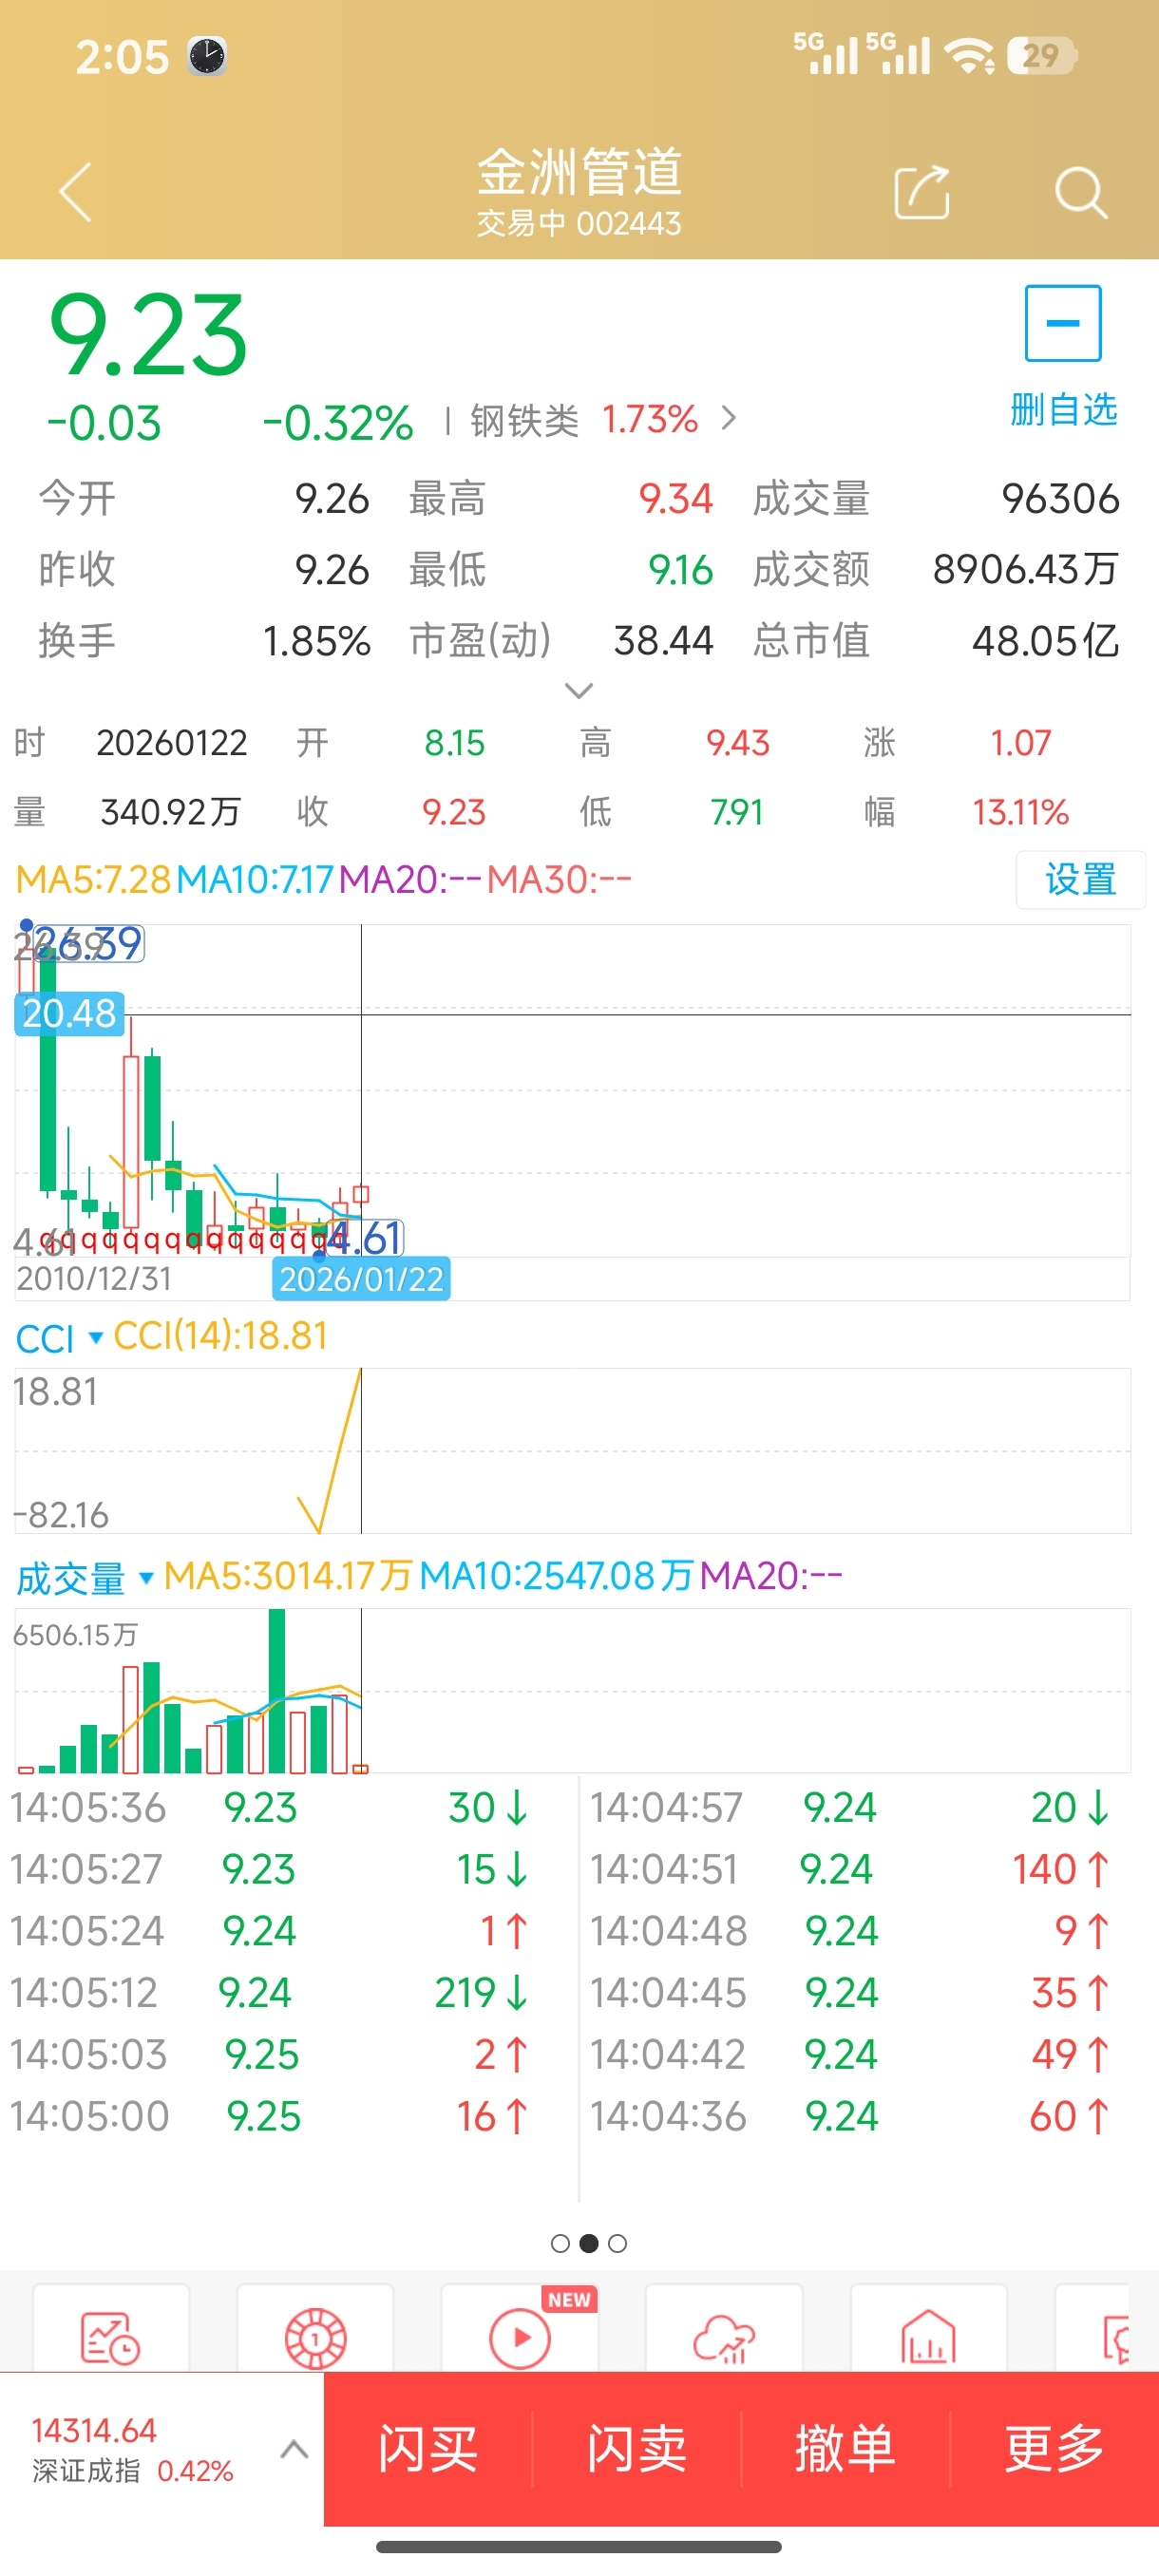Tap the stock title 金洲管道
The image size is (1159, 2576).
[579, 171]
